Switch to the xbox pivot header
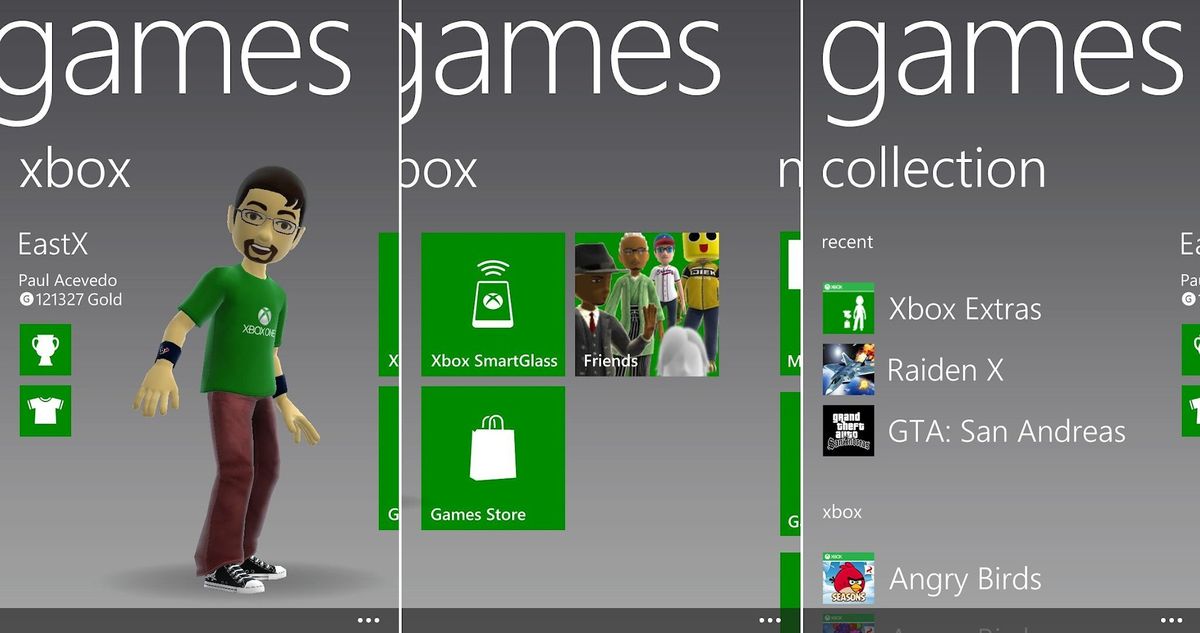The width and height of the screenshot is (1200, 633). click(x=74, y=169)
